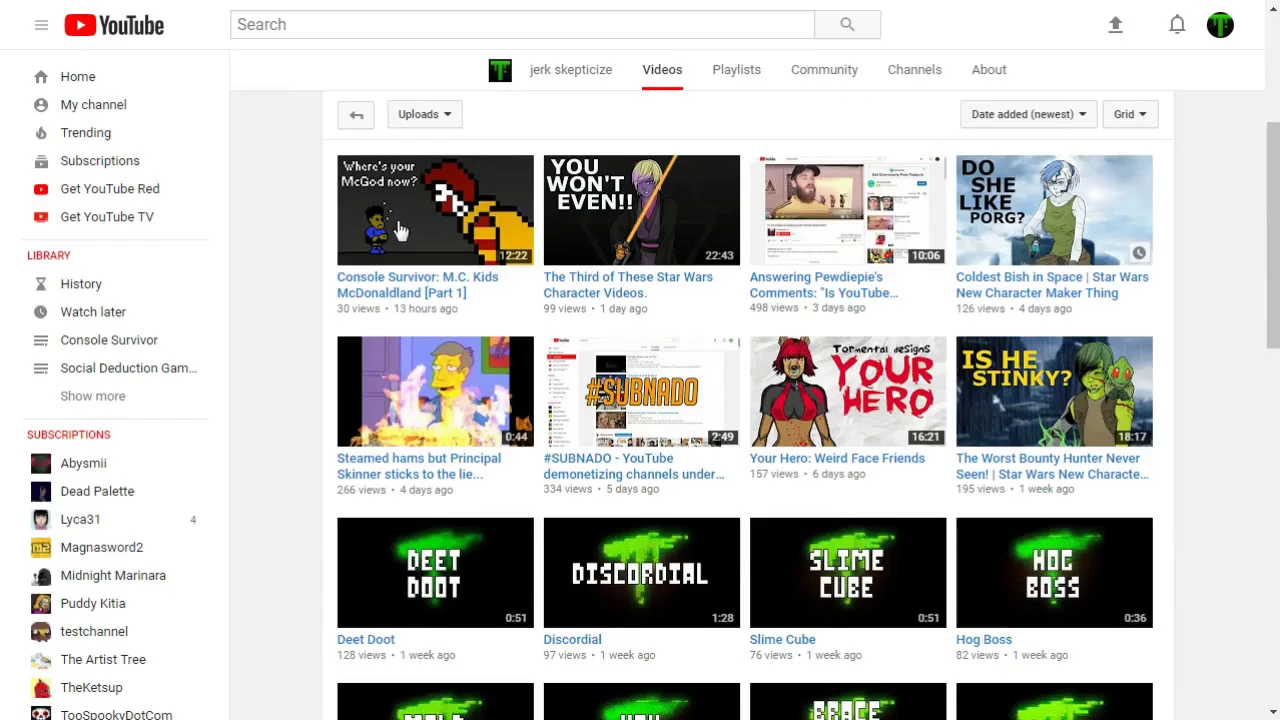Screen dimensions: 1280x720
Task: Click the YouTube logo
Action: click(x=114, y=25)
